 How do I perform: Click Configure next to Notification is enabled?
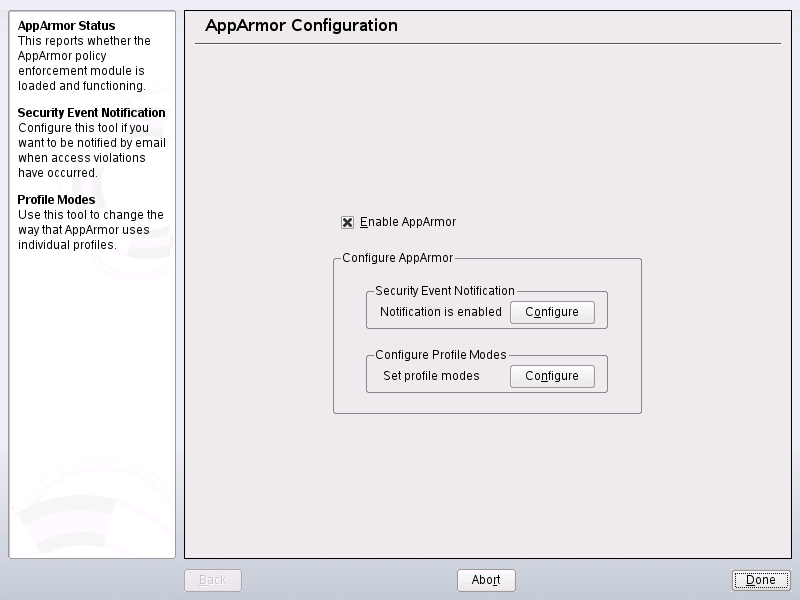click(x=552, y=312)
